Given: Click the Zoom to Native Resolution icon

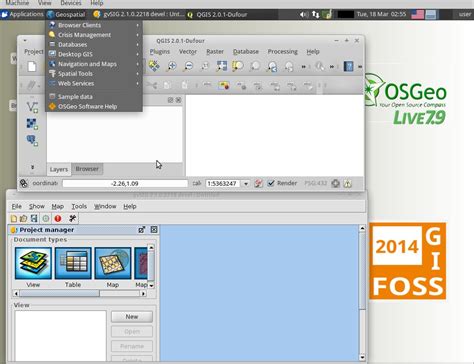Looking at the screenshot, I should (205, 66).
